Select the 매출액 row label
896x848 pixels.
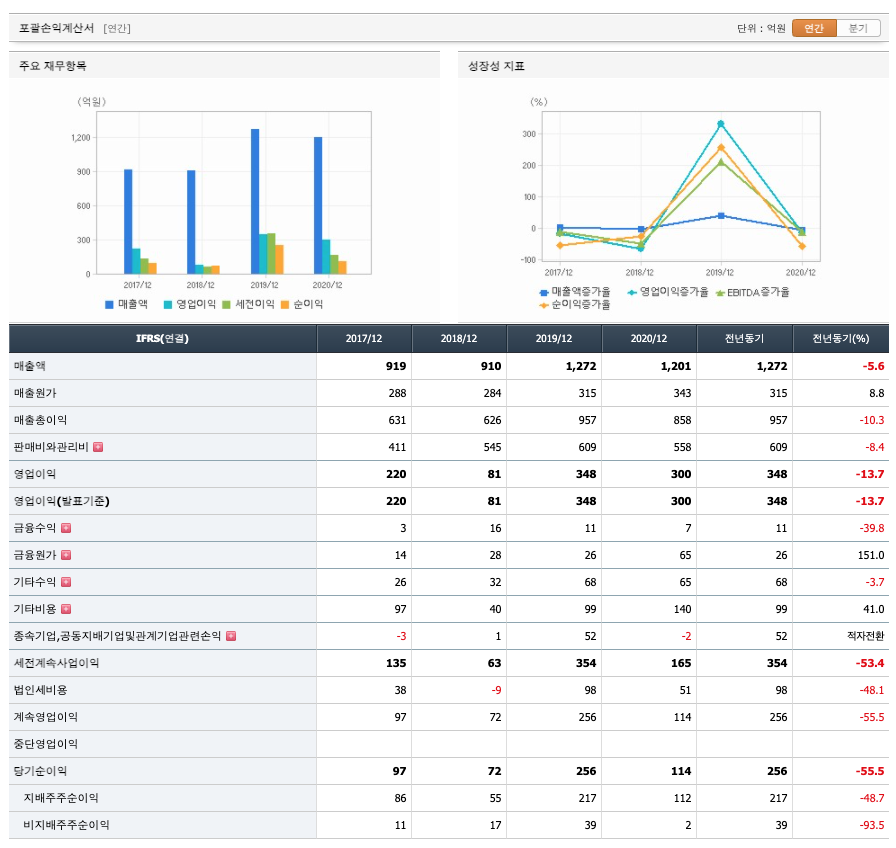click(x=30, y=366)
